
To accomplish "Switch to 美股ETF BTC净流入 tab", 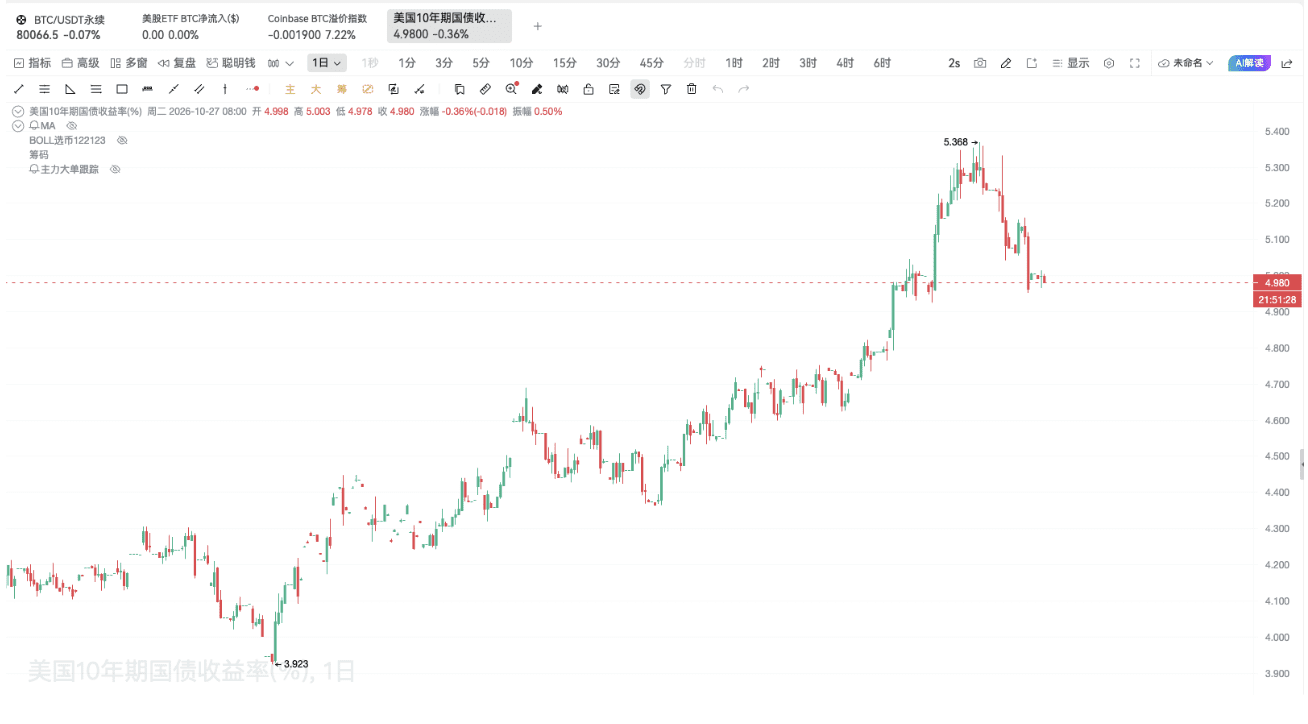I will click(x=190, y=26).
